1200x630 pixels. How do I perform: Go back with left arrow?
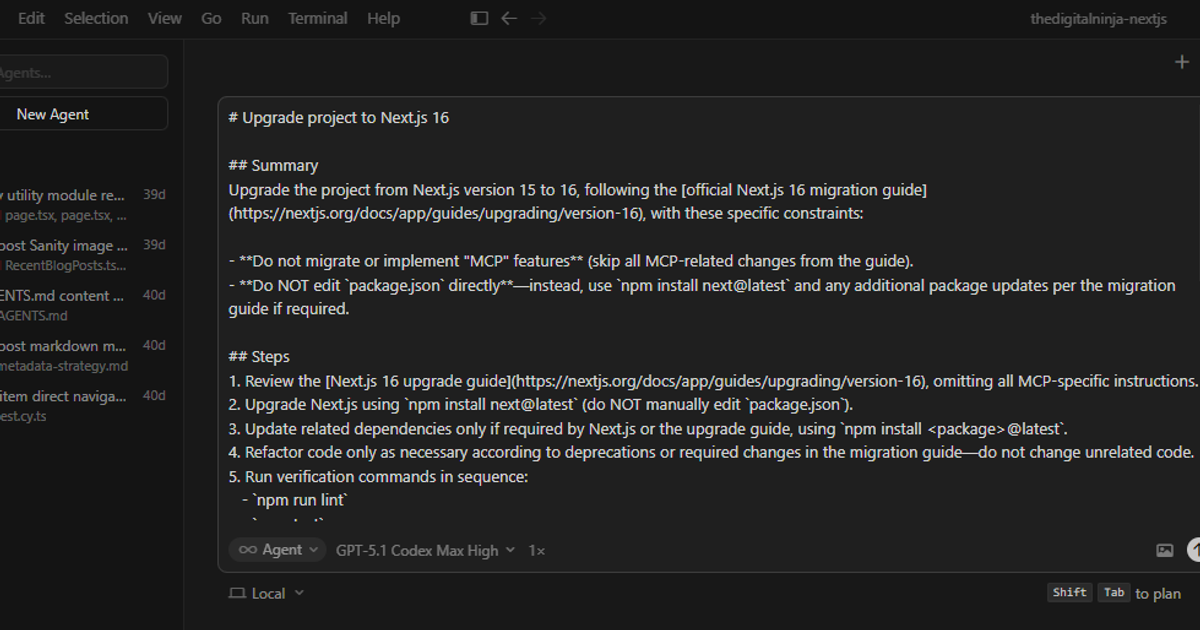point(509,18)
